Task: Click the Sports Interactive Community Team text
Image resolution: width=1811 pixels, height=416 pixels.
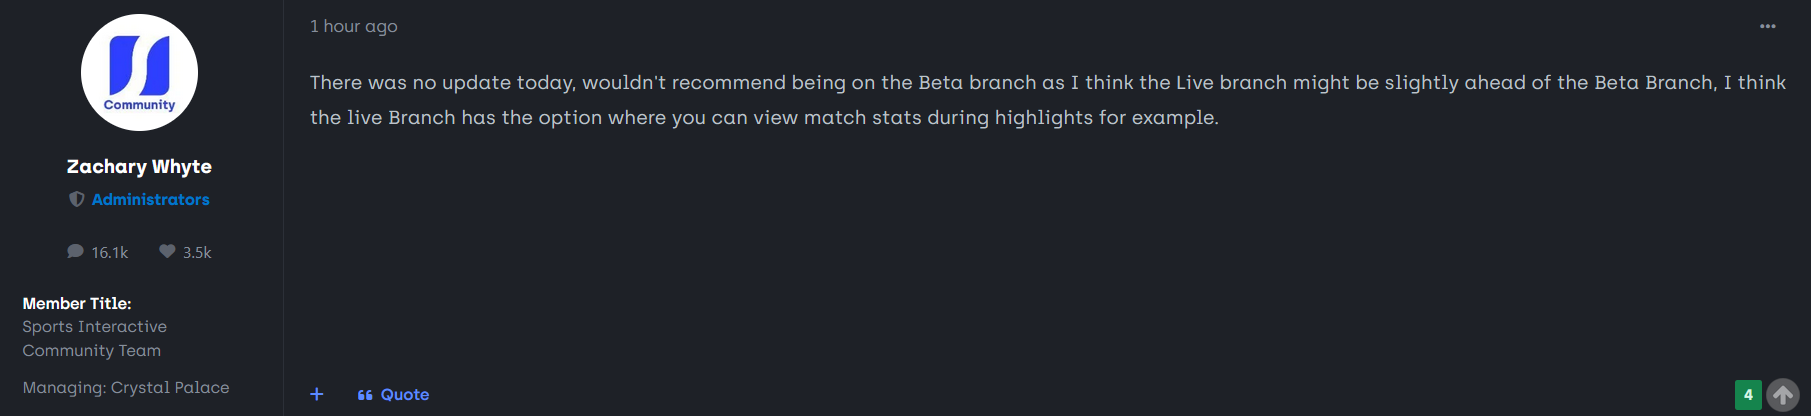Action: point(94,338)
